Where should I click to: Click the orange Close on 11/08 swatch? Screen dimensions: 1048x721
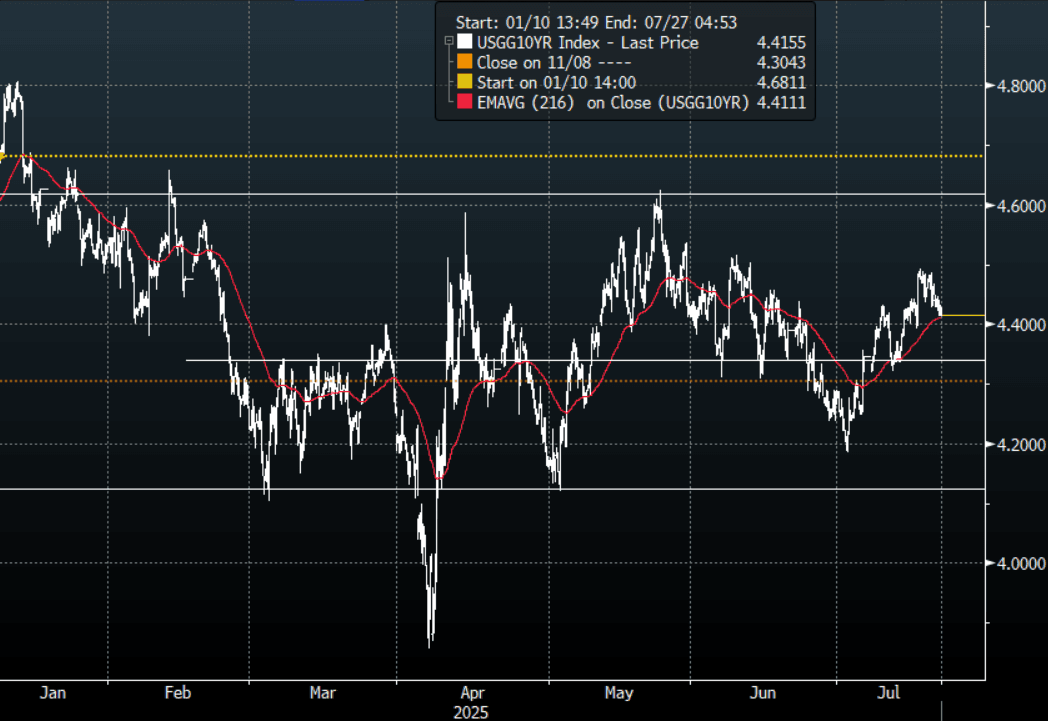point(463,63)
